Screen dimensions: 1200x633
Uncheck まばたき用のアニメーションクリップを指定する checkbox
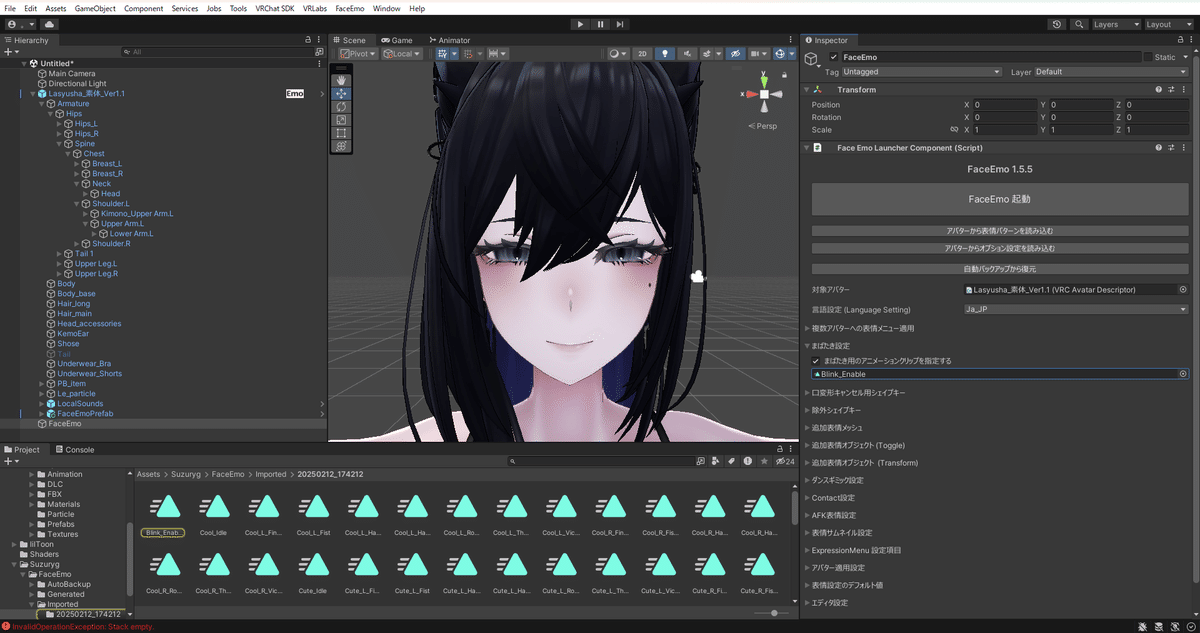816,360
